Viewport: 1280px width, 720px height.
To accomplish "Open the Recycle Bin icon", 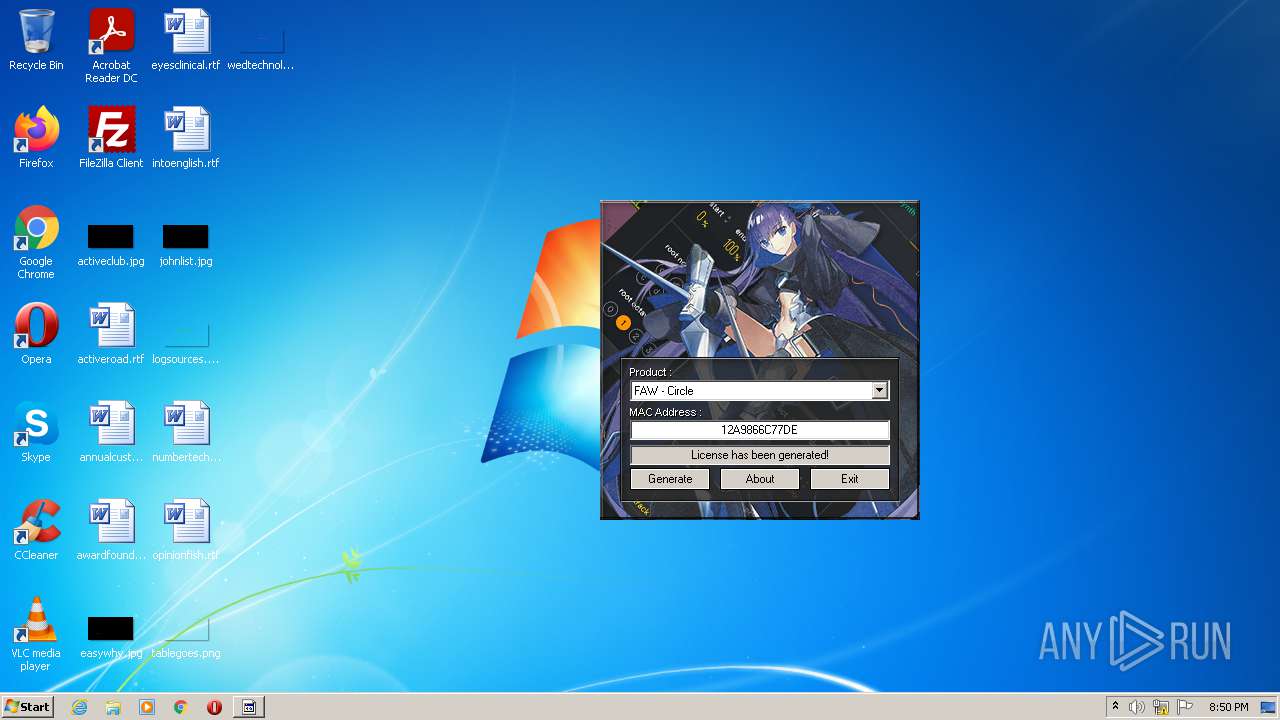I will point(36,40).
